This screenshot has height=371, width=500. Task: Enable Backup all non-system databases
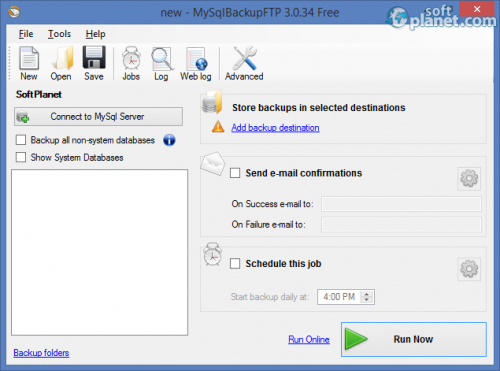(x=21, y=140)
